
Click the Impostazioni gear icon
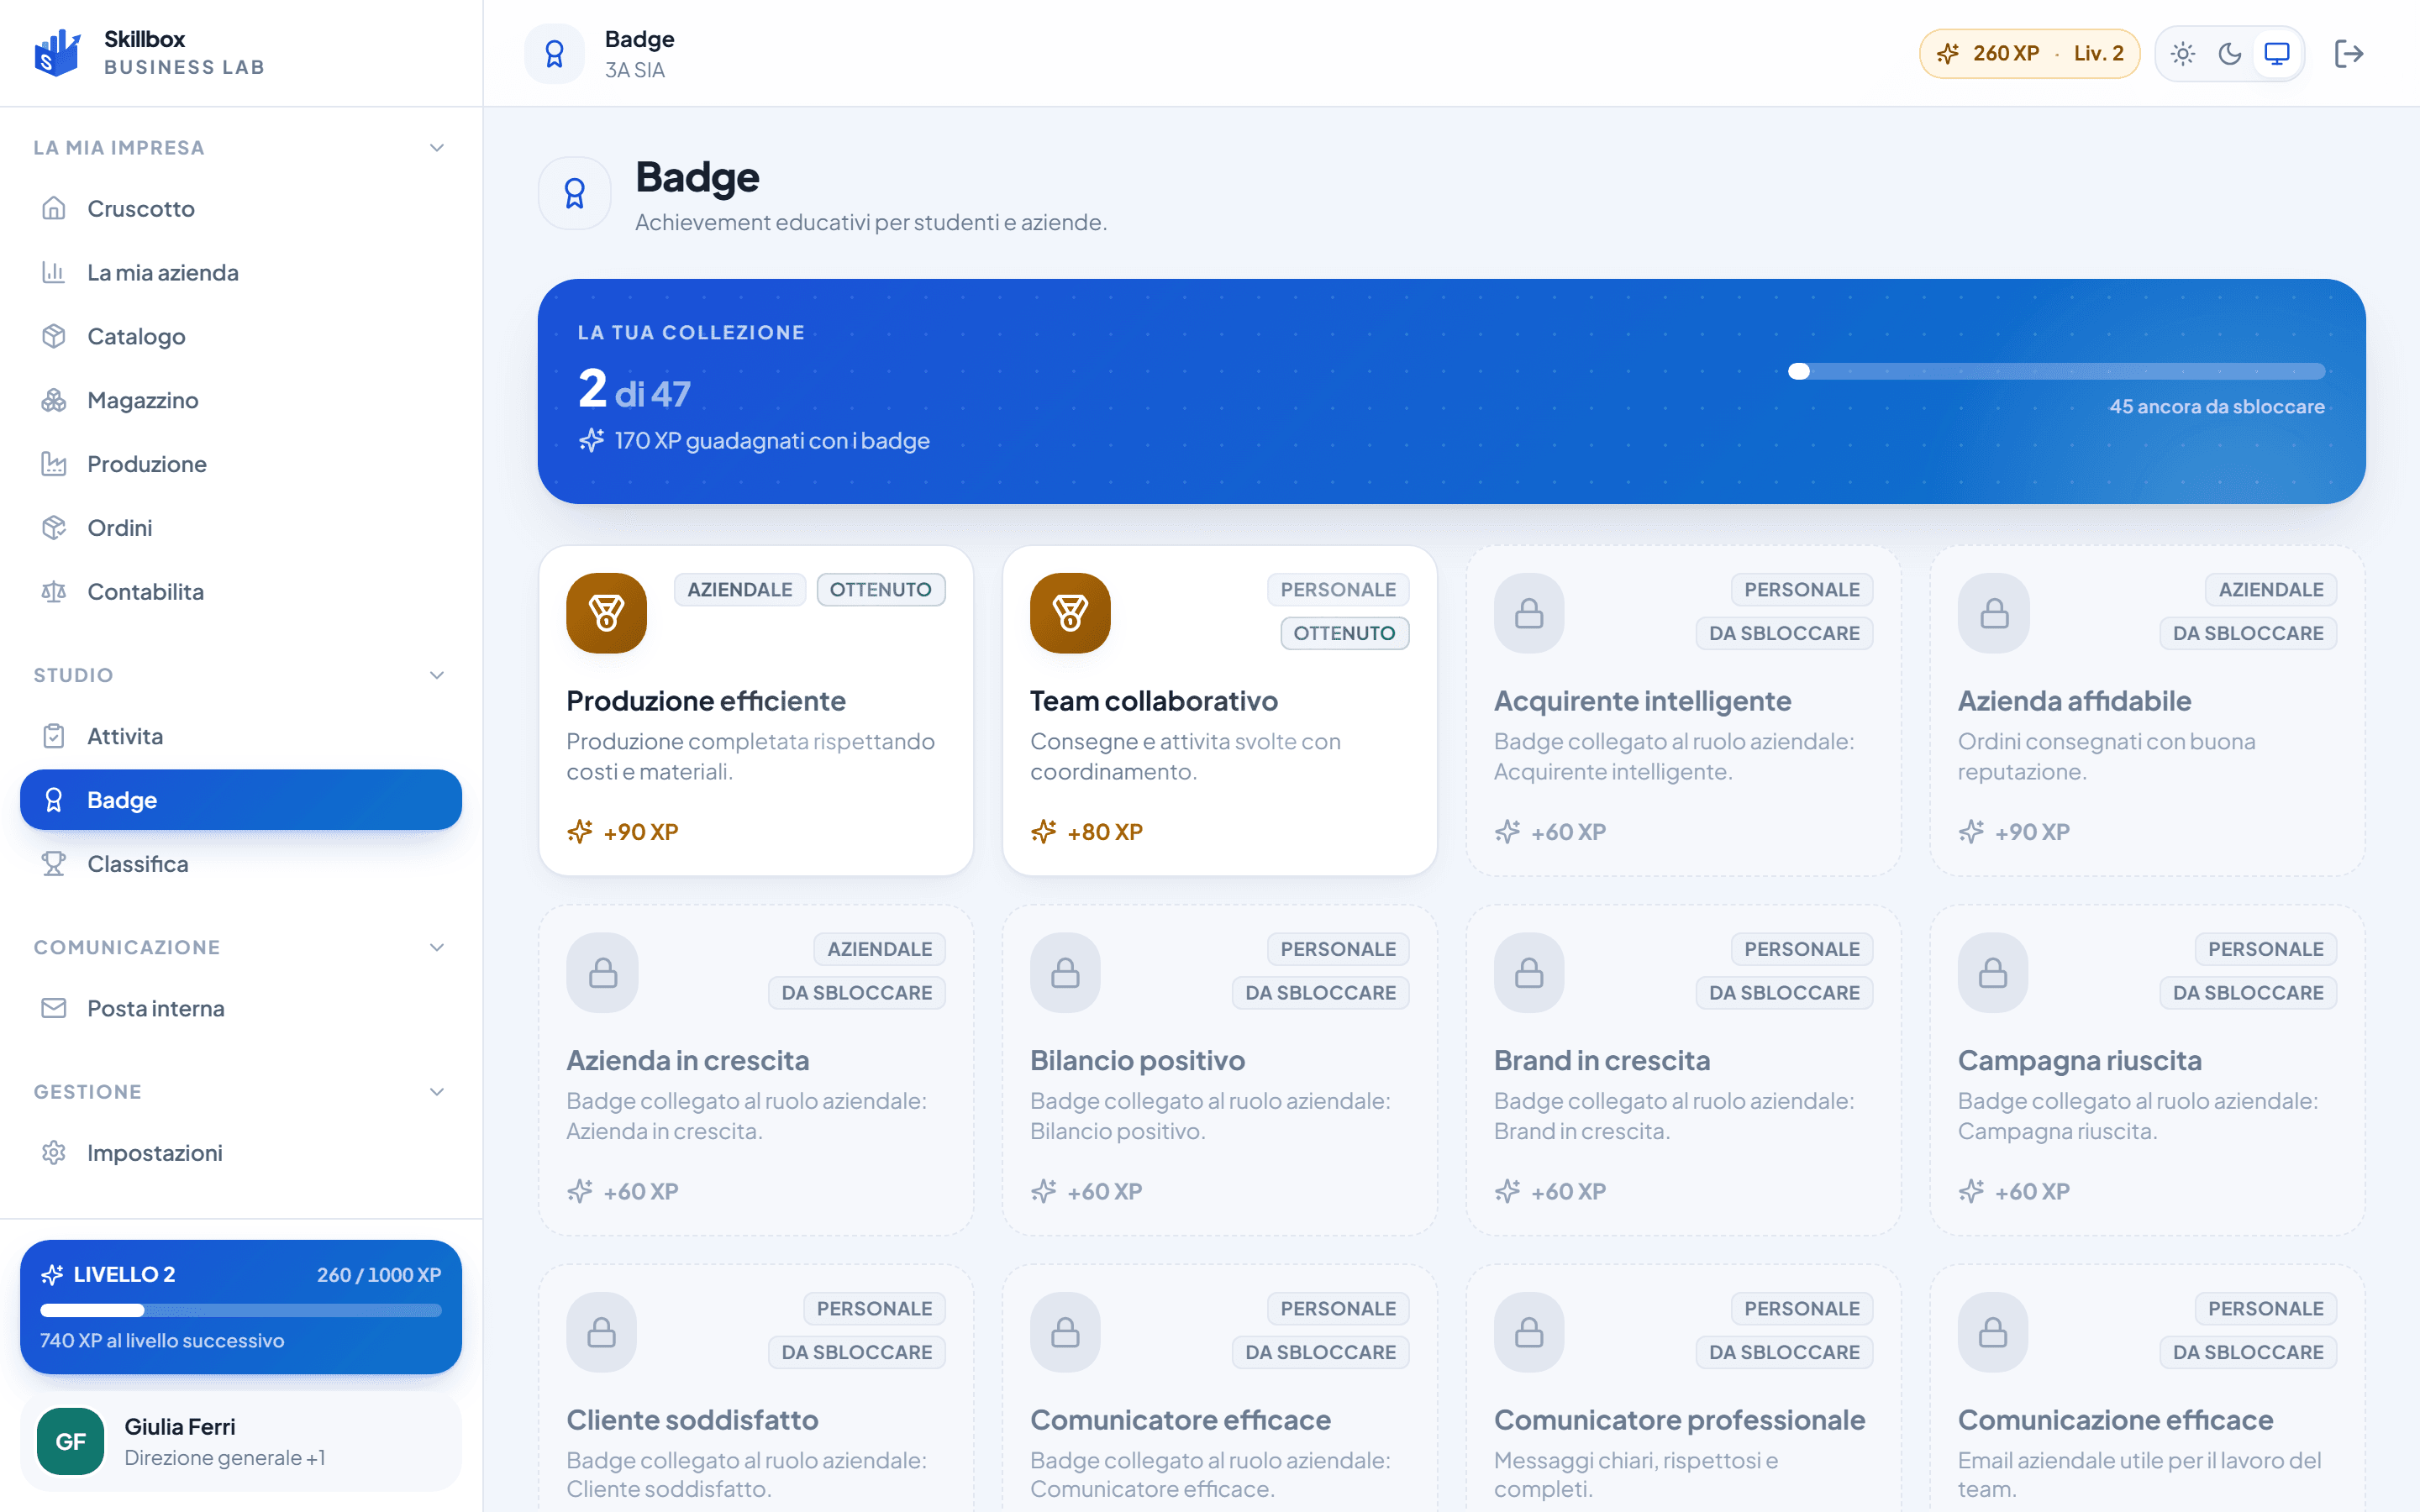click(54, 1153)
